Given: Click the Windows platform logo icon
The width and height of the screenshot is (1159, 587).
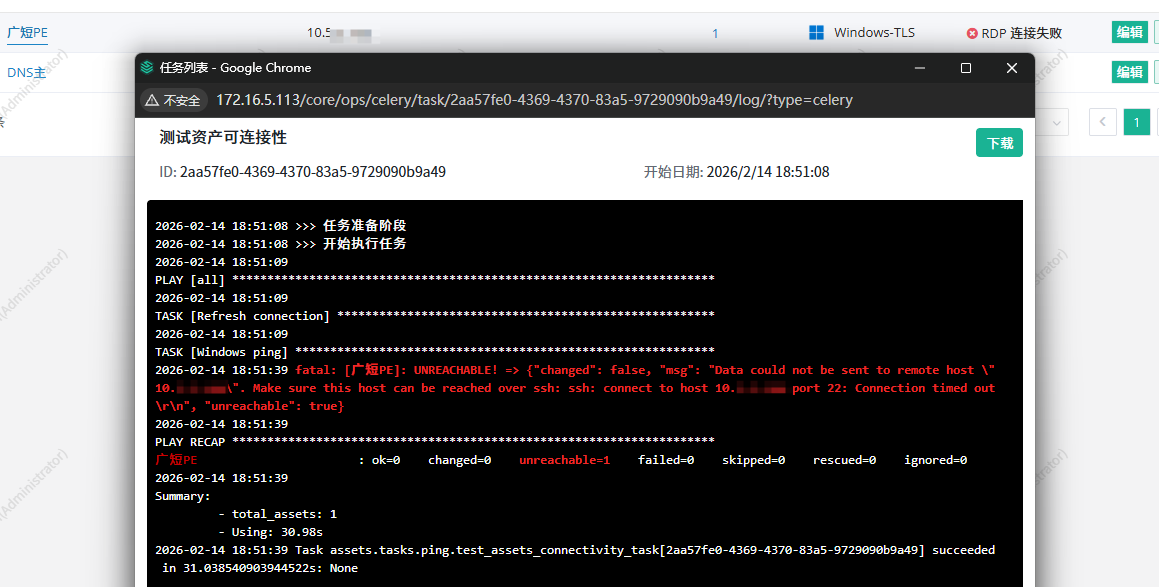Looking at the screenshot, I should tap(817, 33).
